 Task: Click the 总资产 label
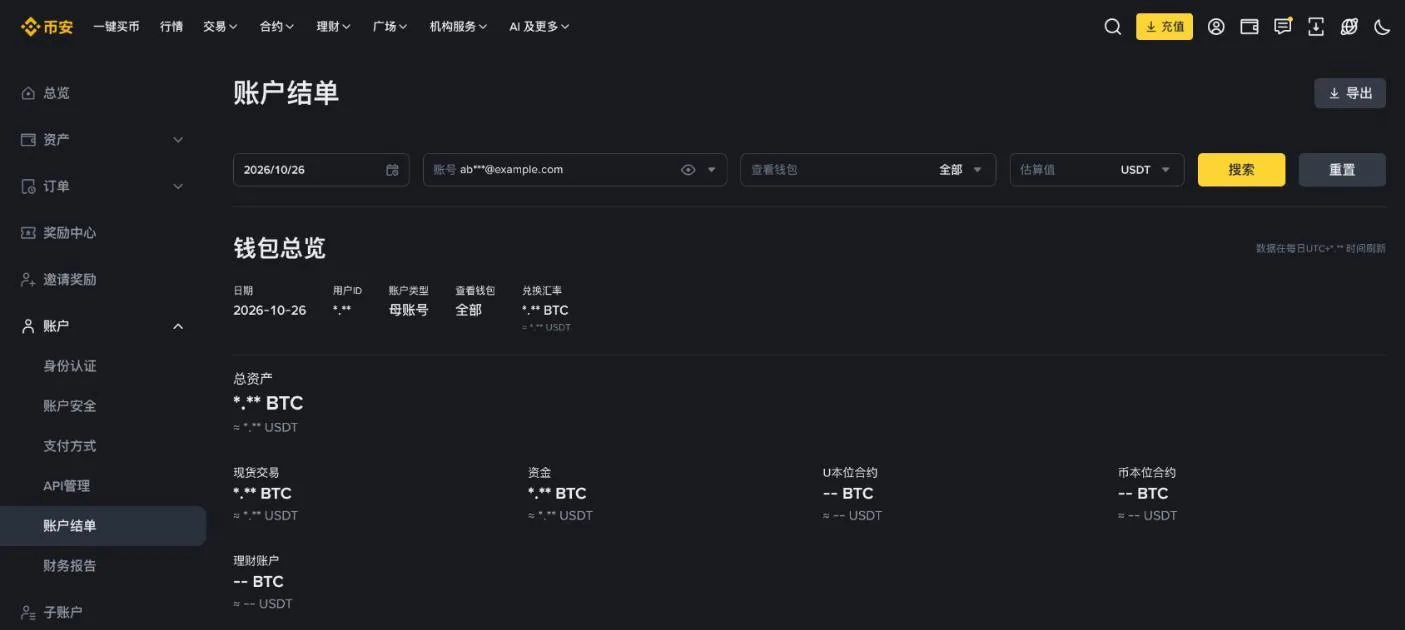[252, 379]
